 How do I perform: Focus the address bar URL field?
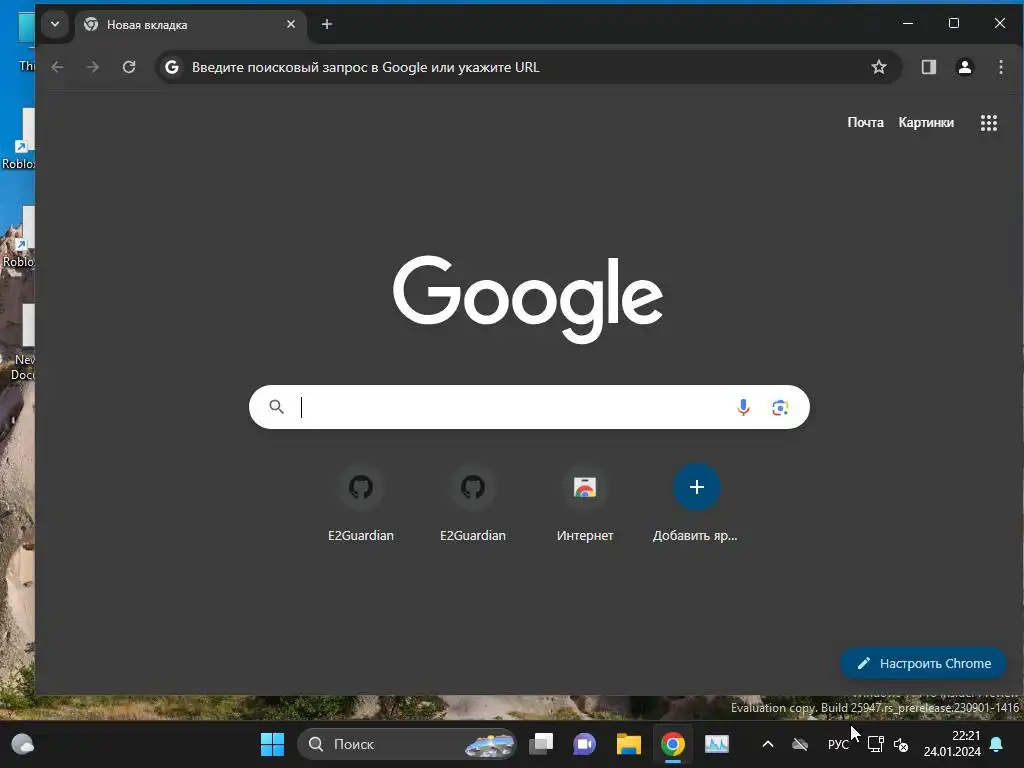click(529, 67)
